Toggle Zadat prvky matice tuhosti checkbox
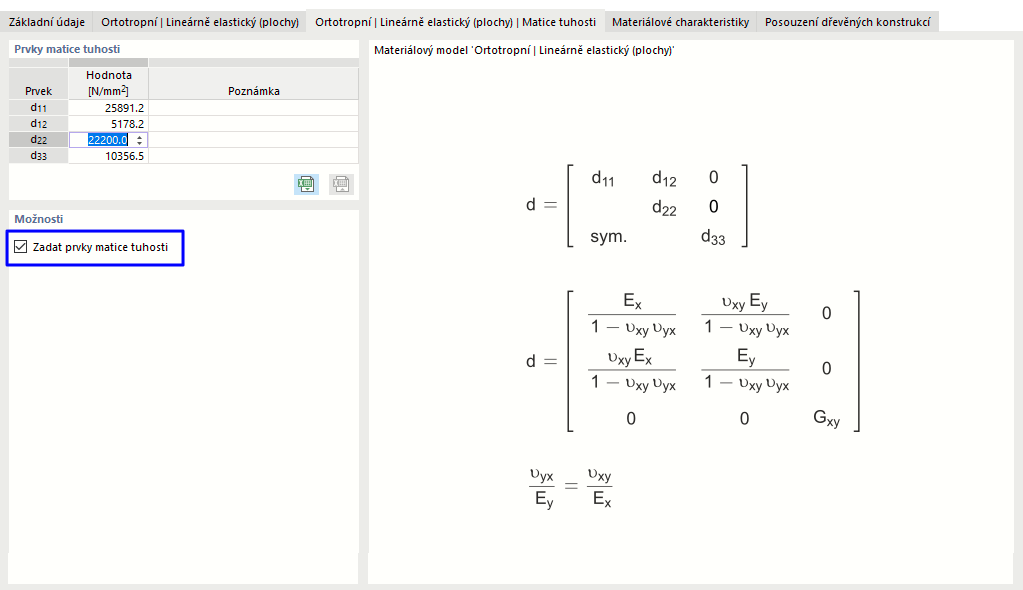Screen dimensions: 1023x590 tap(21, 247)
